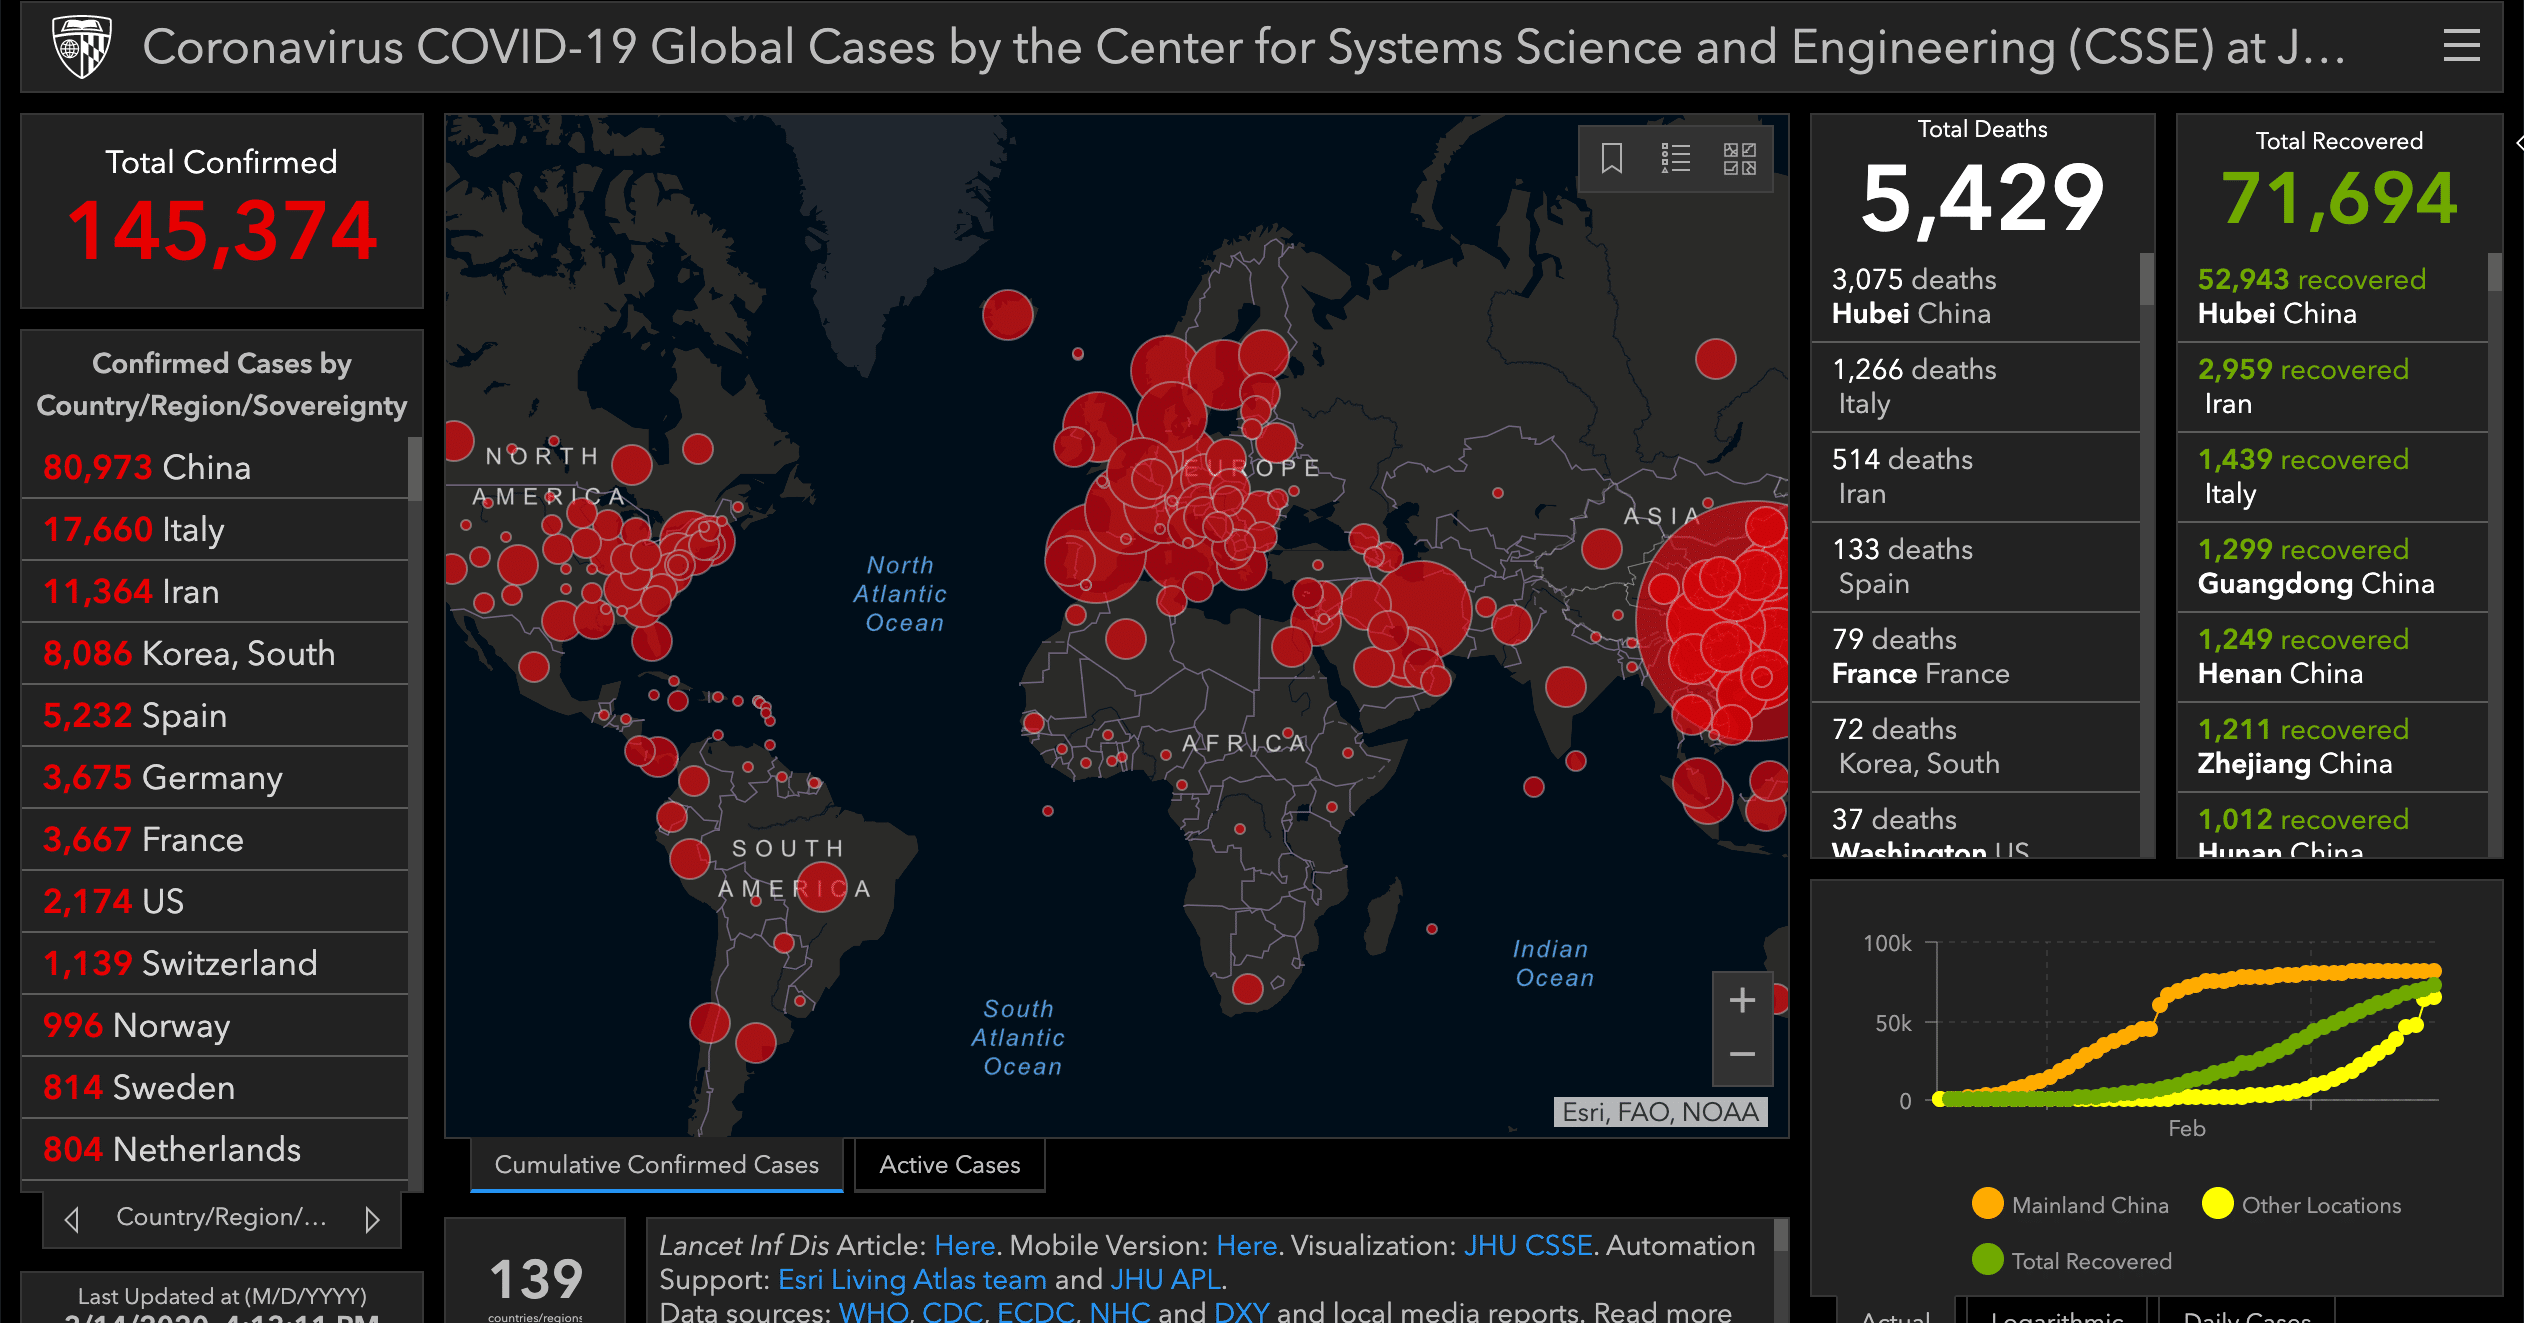Click the Johns Hopkins shield logo
The width and height of the screenshot is (2524, 1323).
pos(81,46)
